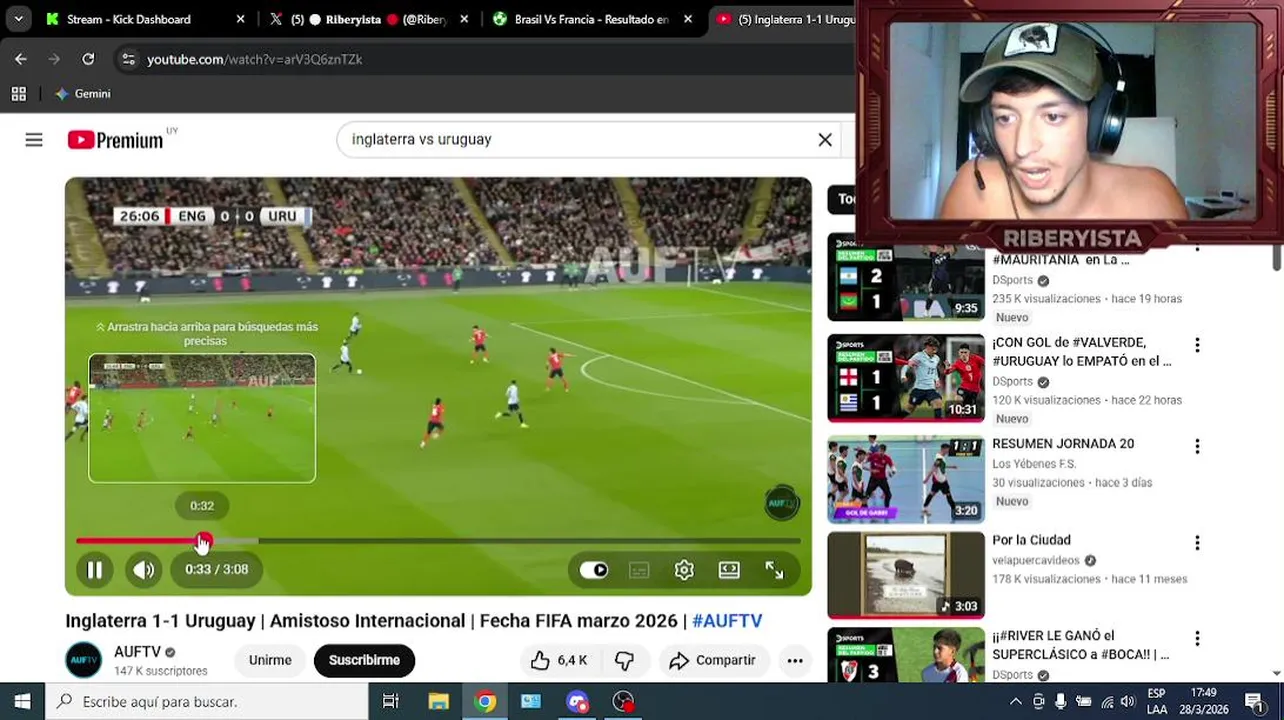Open the video settings gear
Image resolution: width=1284 pixels, height=720 pixels.
click(x=684, y=570)
